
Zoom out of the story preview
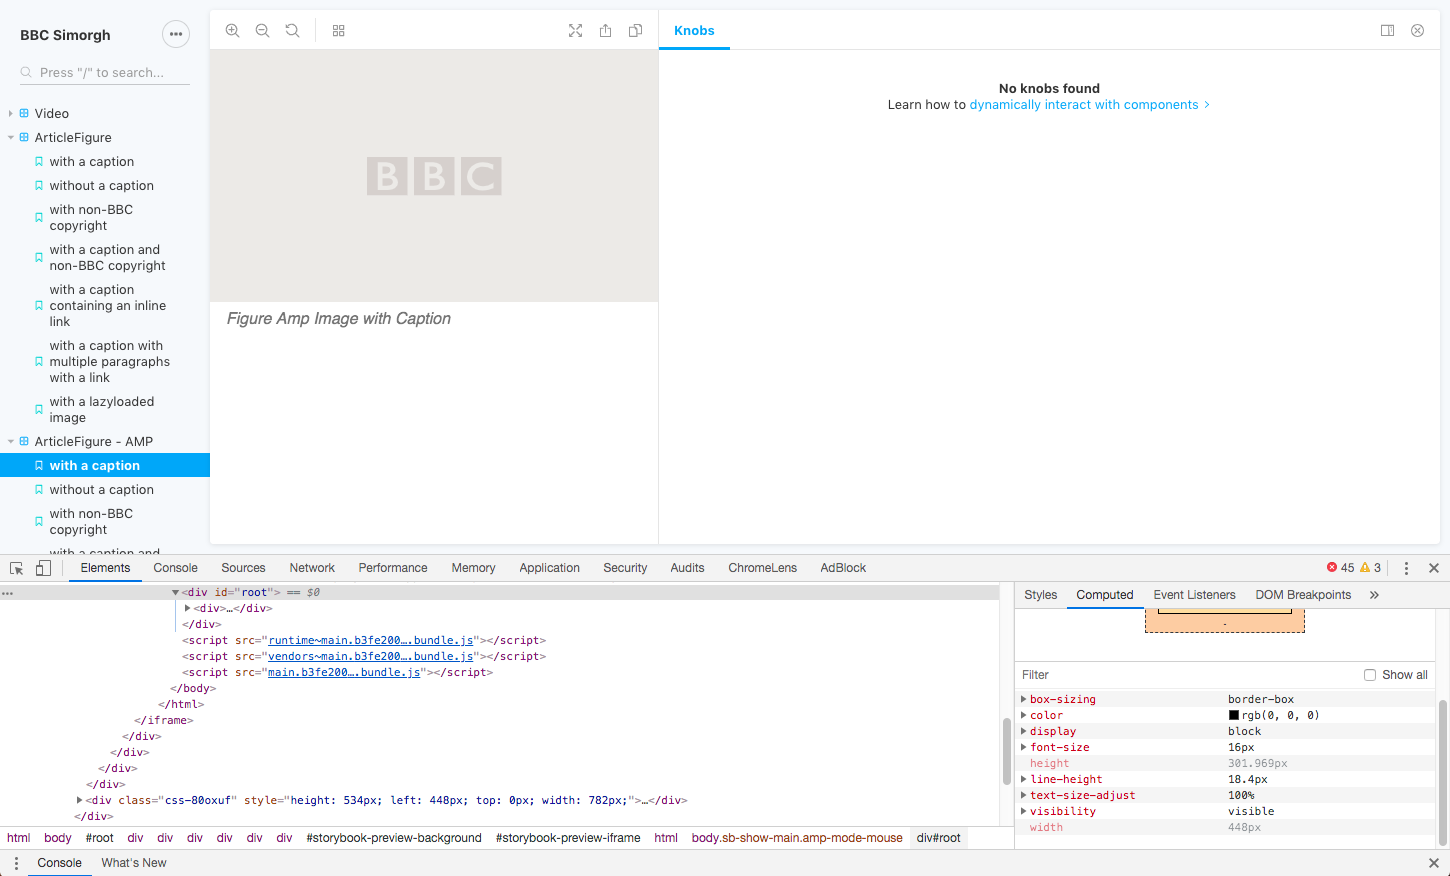pos(262,30)
